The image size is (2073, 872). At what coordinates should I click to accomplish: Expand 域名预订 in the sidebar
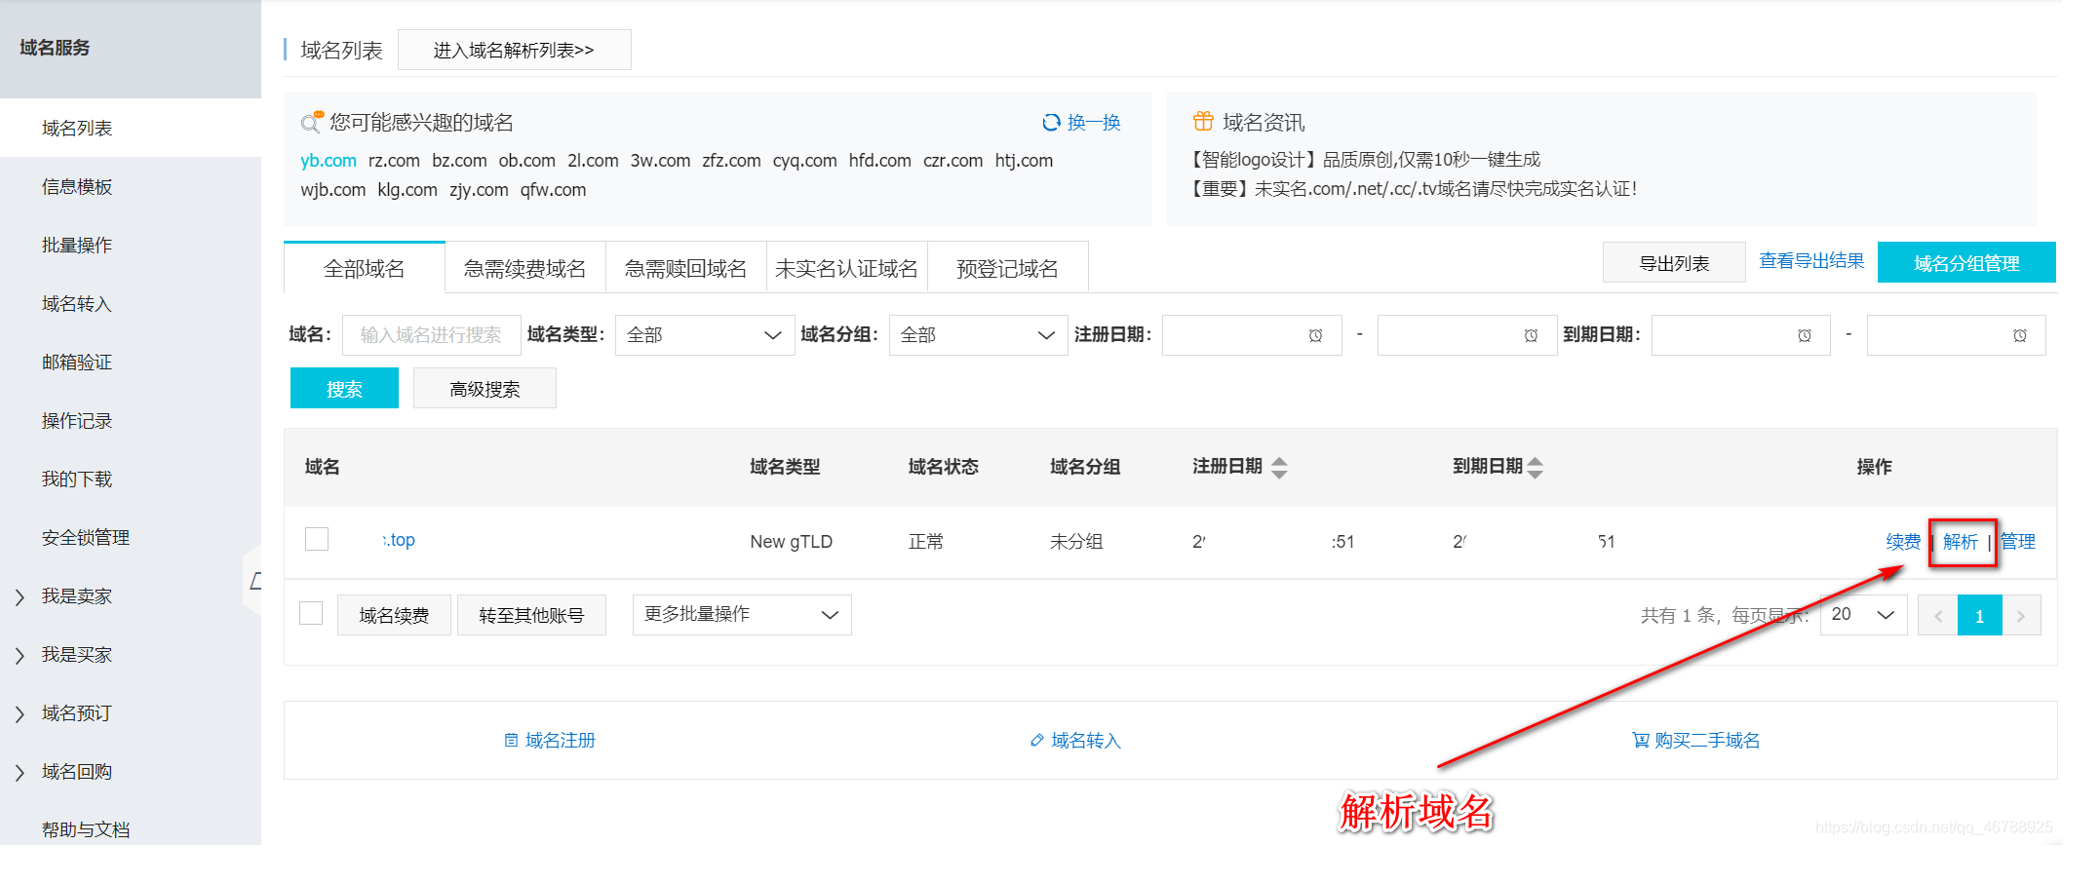20,714
